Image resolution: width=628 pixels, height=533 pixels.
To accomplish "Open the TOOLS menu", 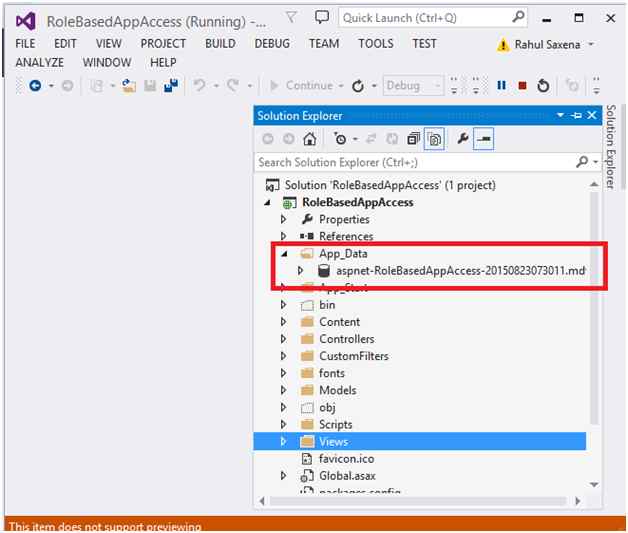I will [376, 43].
